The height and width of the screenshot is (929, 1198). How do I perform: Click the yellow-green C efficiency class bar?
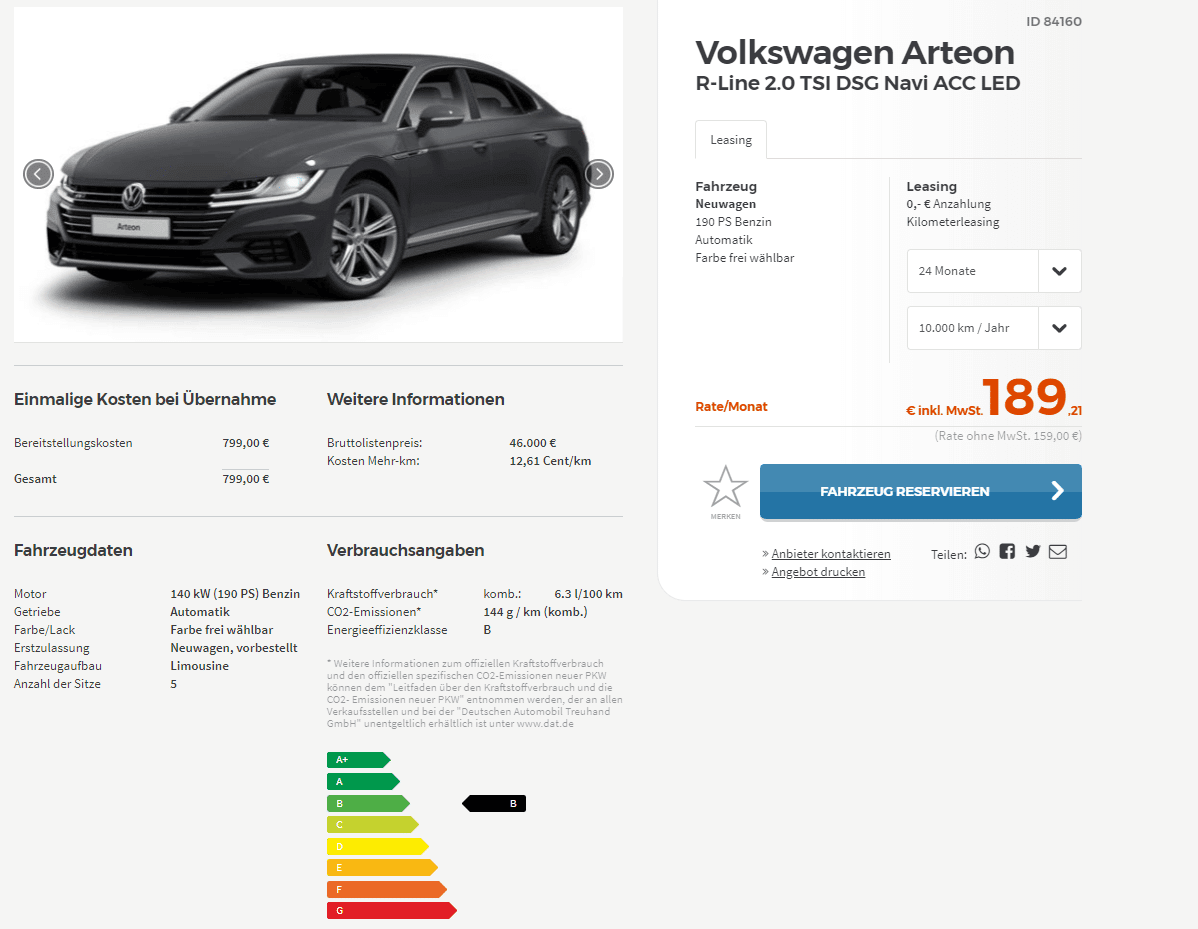(373, 825)
